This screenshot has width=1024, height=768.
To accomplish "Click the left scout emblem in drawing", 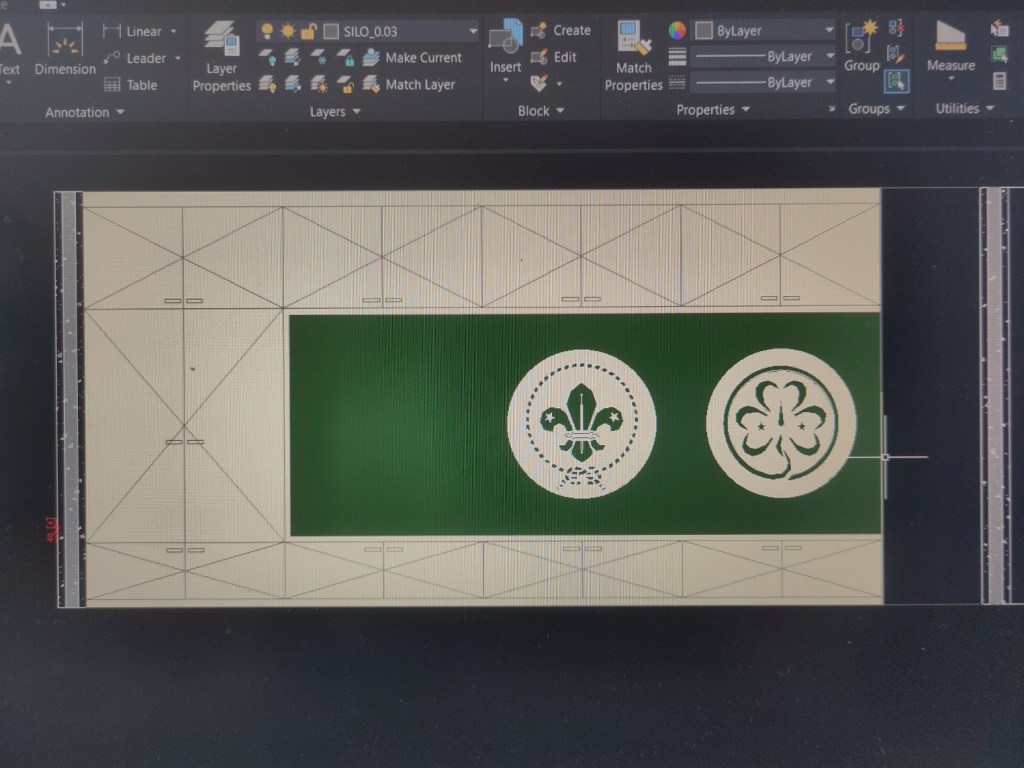I will pos(581,421).
